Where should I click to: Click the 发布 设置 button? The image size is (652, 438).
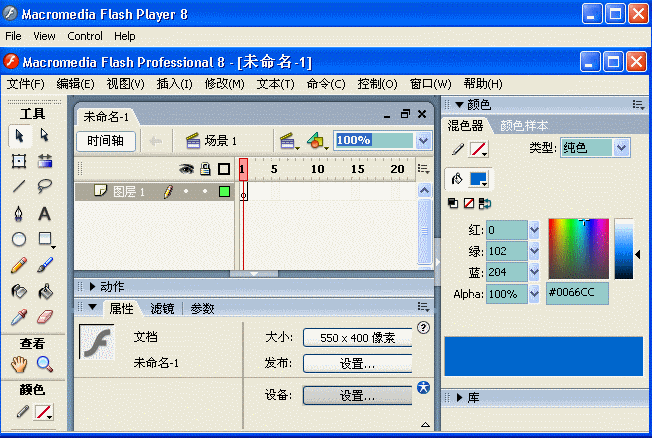pyautogui.click(x=358, y=364)
